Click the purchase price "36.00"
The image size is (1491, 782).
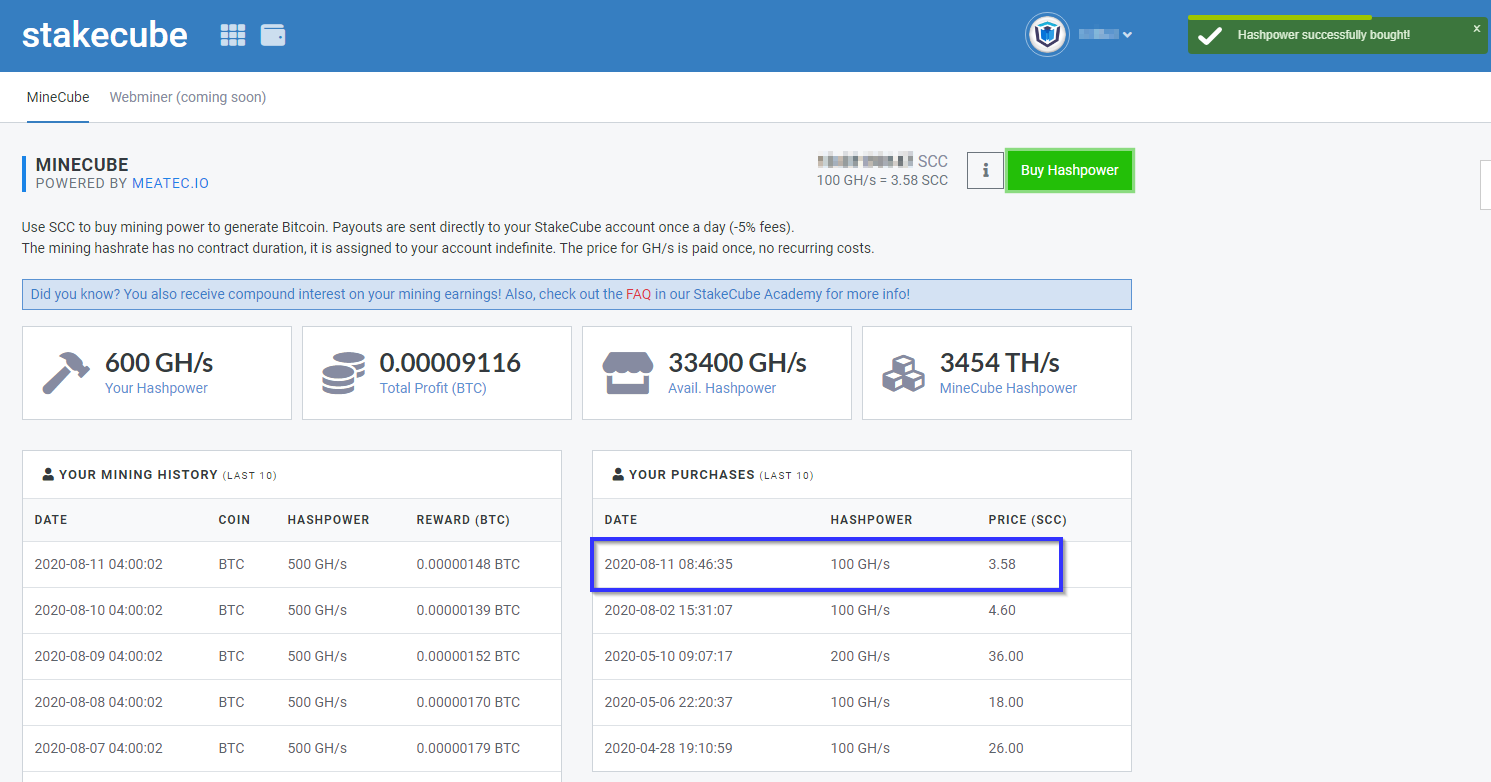coord(1006,657)
